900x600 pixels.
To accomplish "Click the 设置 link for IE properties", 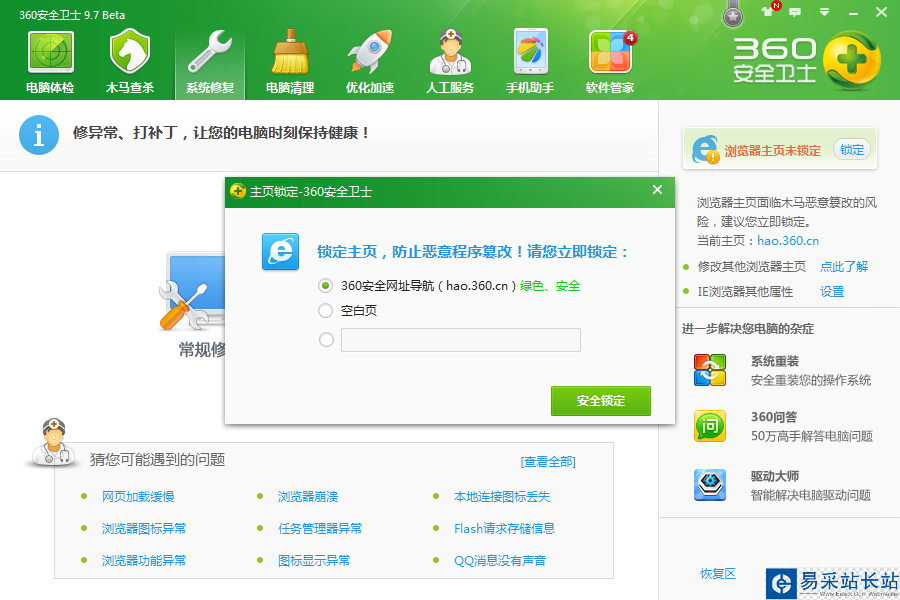I will pyautogui.click(x=832, y=292).
